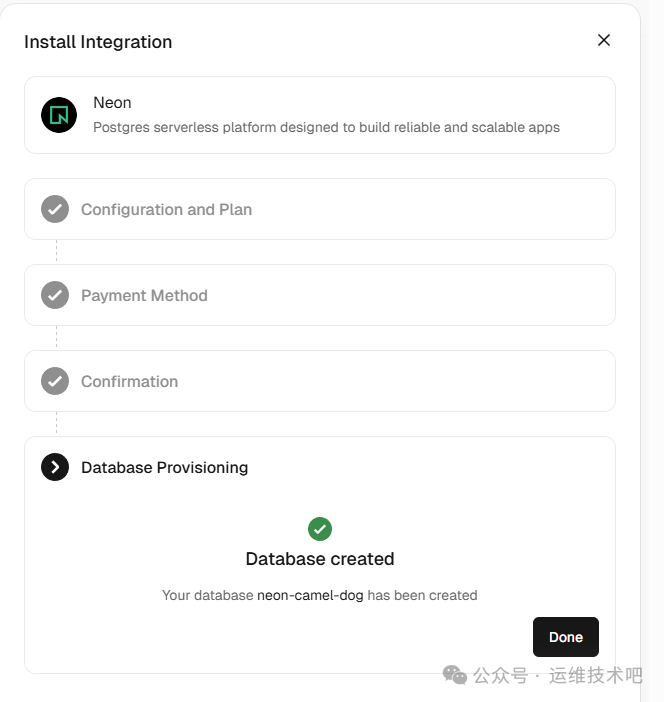The height and width of the screenshot is (702, 664).
Task: Click the Neon integration name
Action: click(x=112, y=102)
